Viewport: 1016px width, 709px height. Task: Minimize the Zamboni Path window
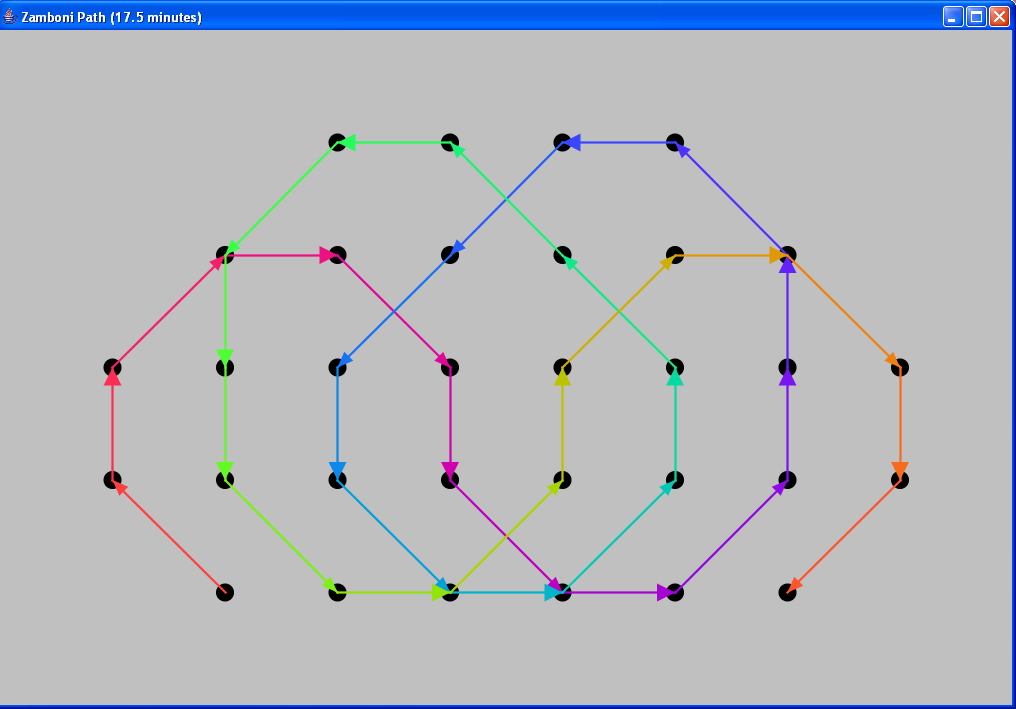[953, 17]
